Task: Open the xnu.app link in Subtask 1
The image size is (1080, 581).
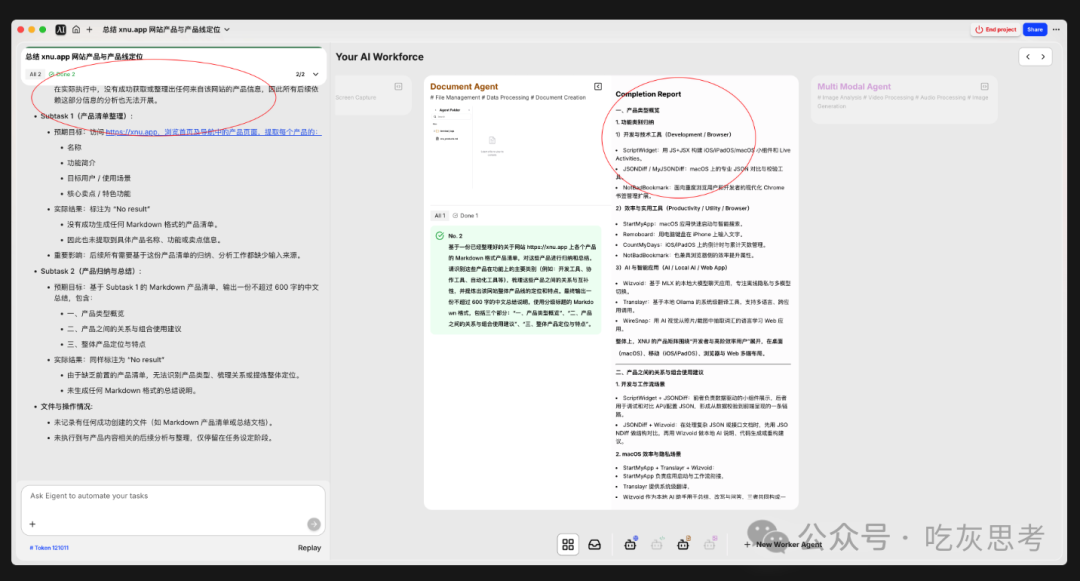Action: click(x=214, y=131)
